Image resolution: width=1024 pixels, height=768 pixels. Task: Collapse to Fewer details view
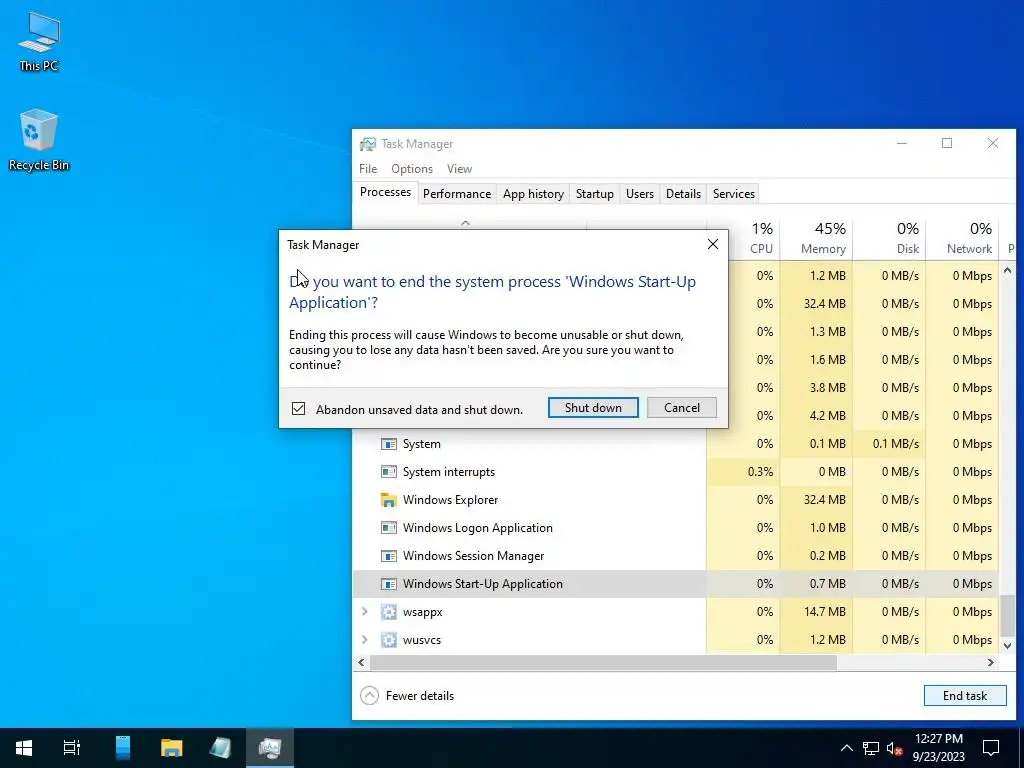tap(406, 696)
